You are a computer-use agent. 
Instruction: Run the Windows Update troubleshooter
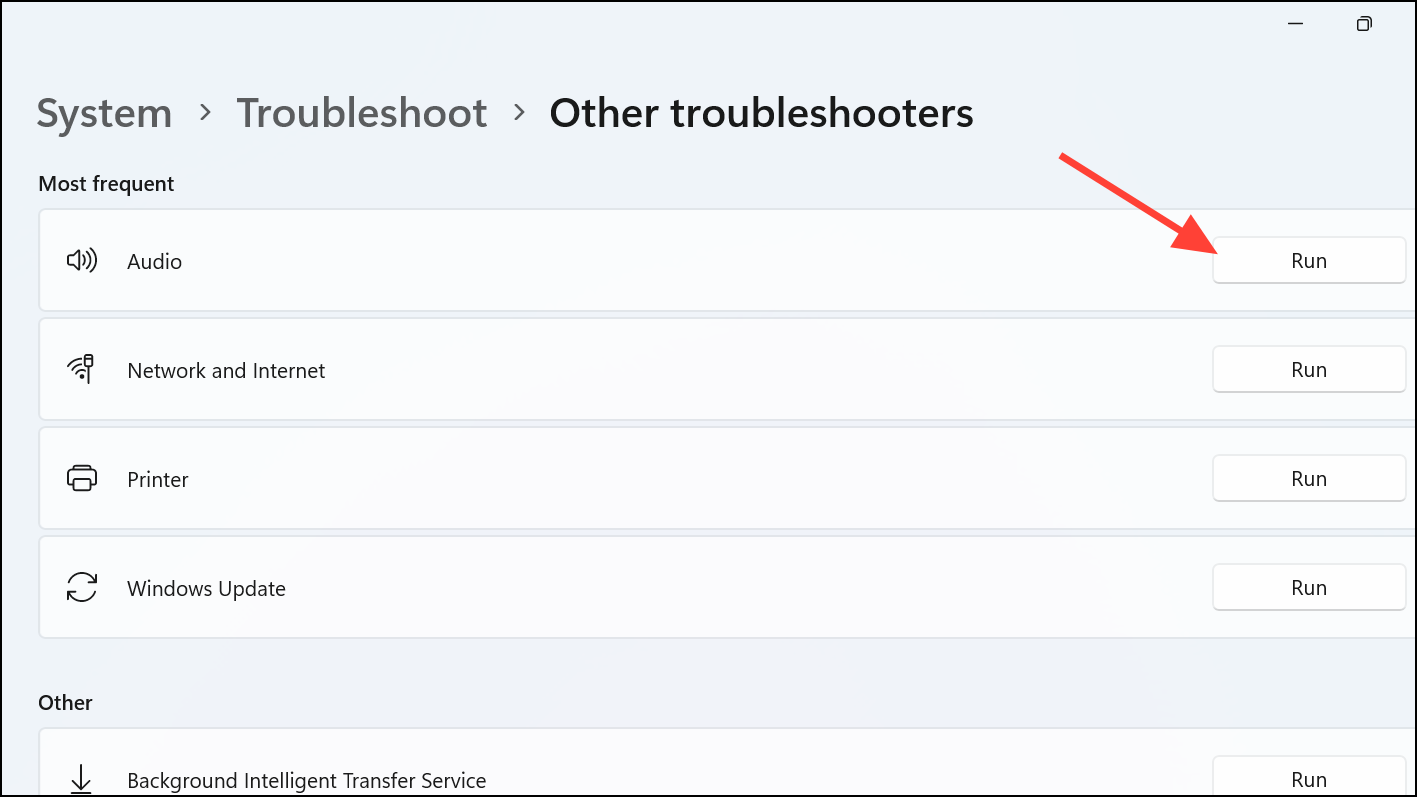pos(1309,588)
